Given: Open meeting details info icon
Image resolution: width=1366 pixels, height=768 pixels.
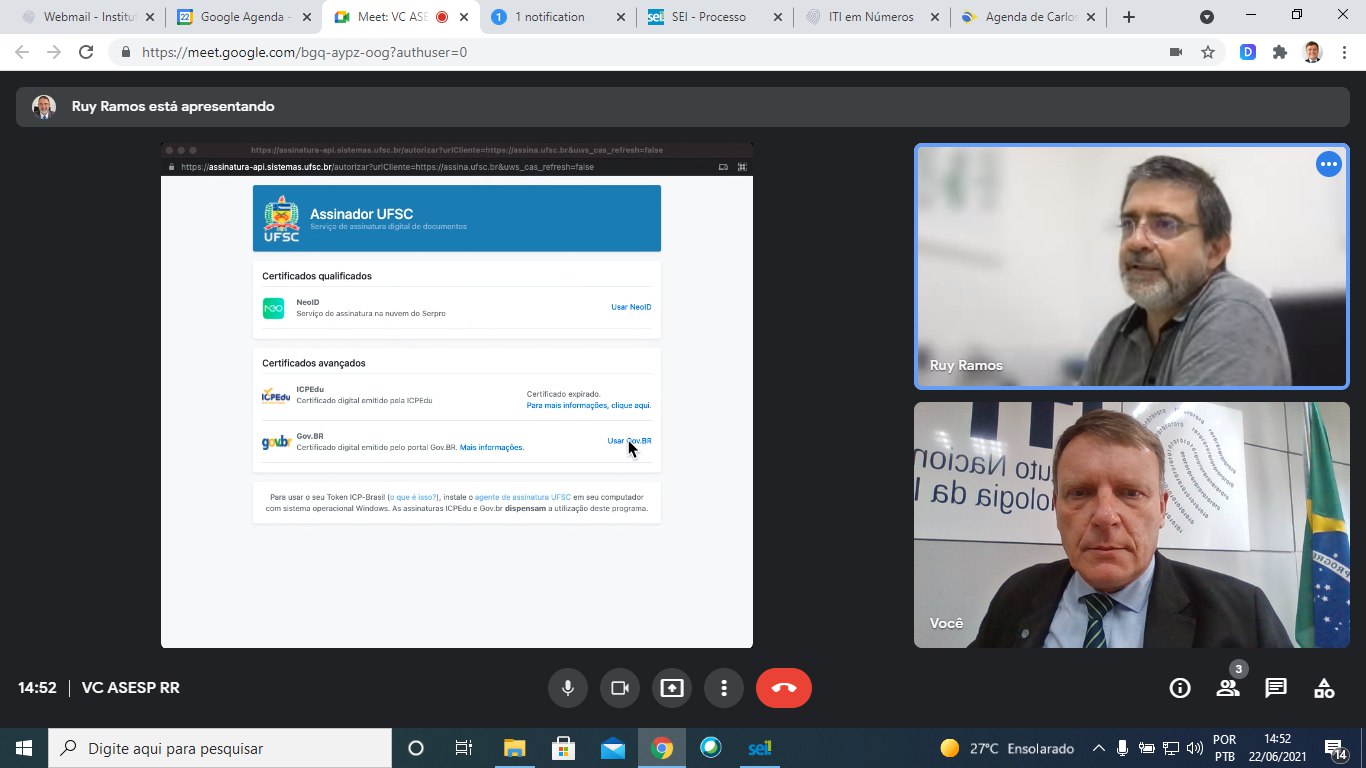Looking at the screenshot, I should point(1180,688).
